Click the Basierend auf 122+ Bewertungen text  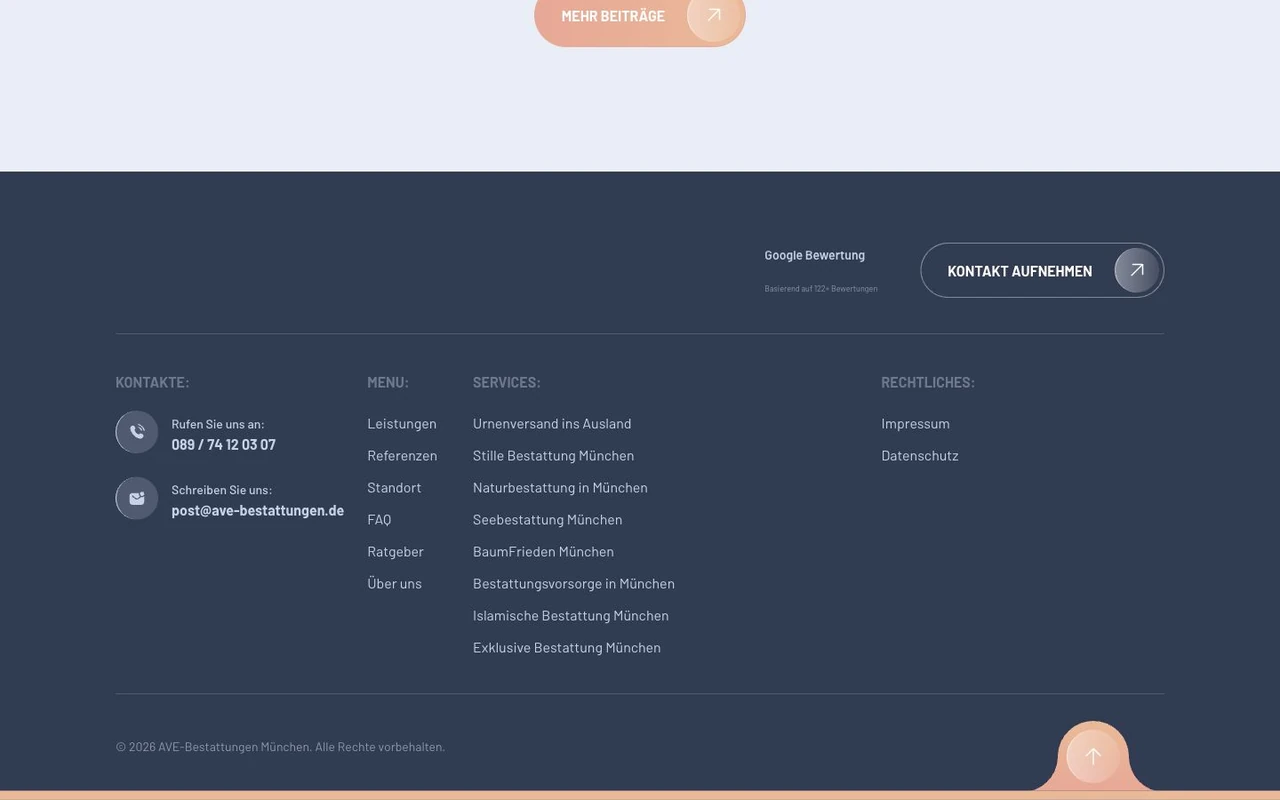click(x=820, y=288)
